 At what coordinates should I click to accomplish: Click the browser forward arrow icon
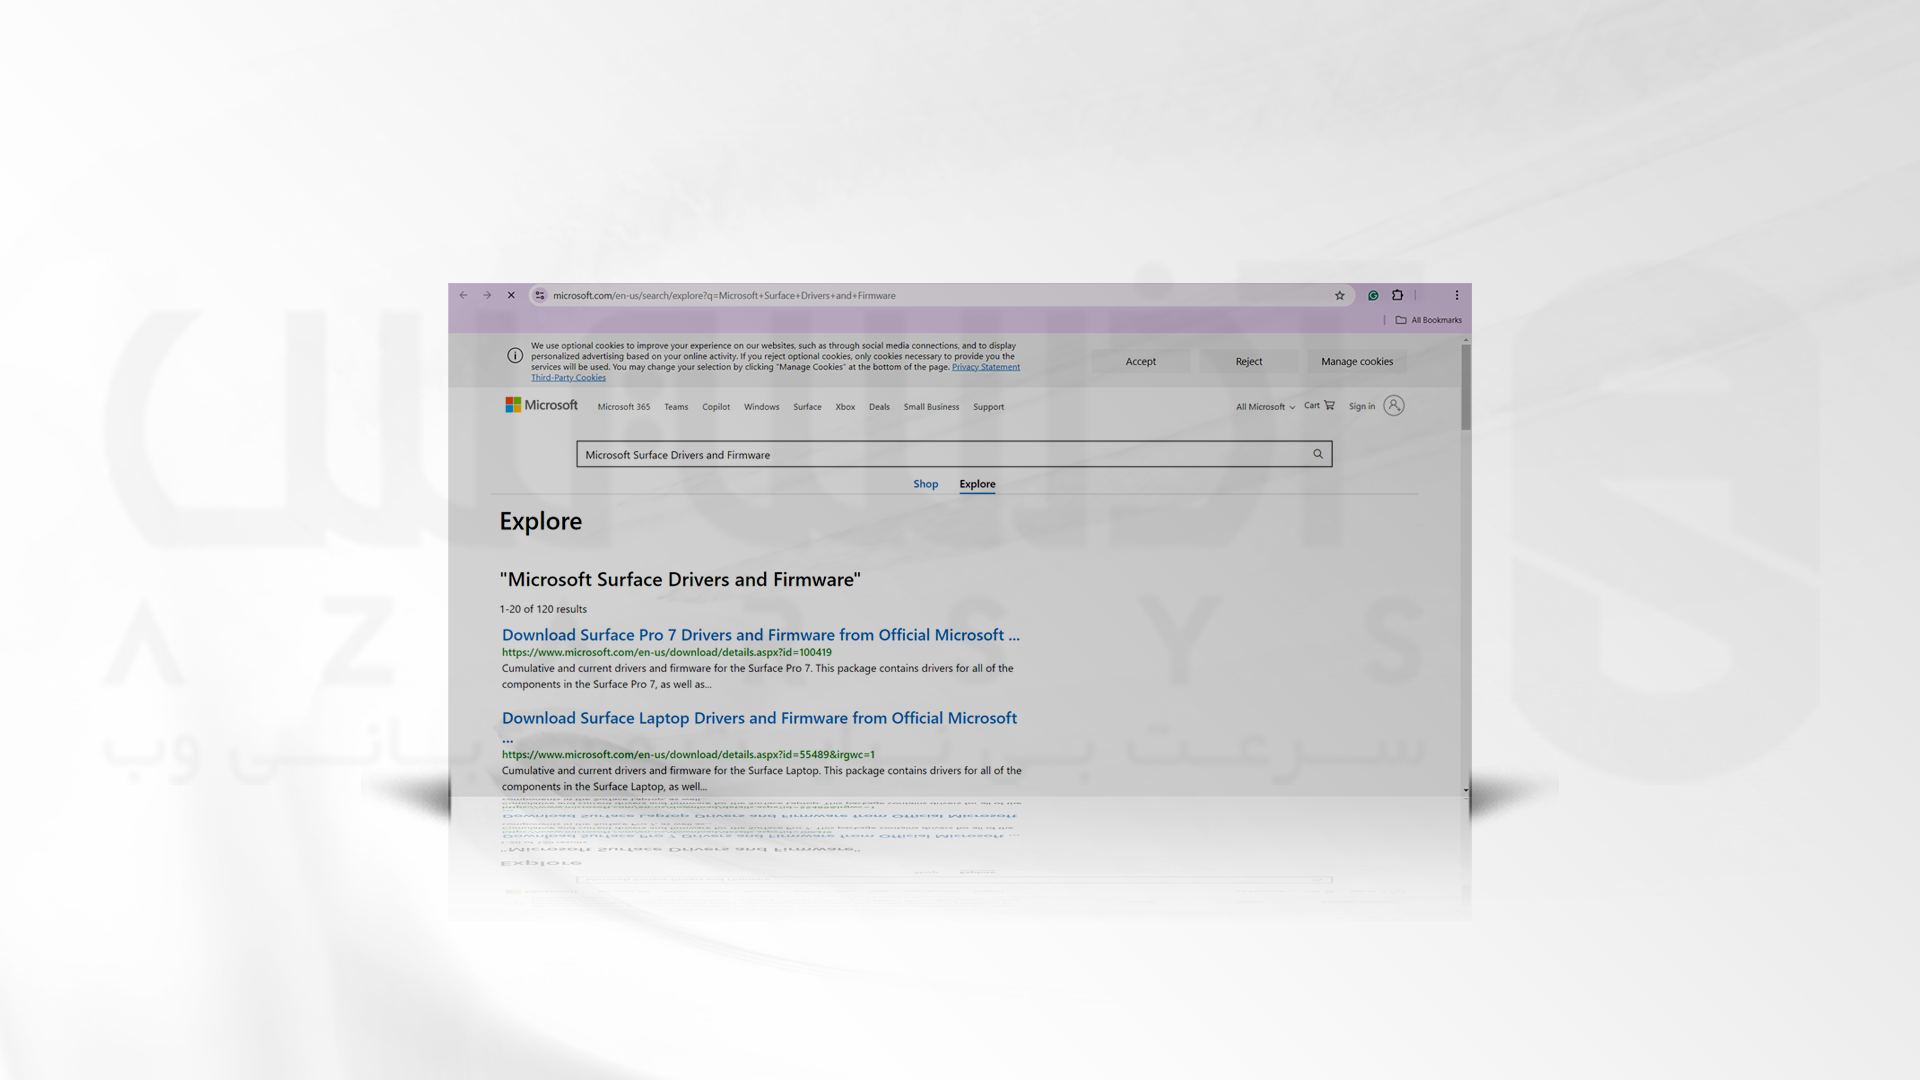(487, 294)
